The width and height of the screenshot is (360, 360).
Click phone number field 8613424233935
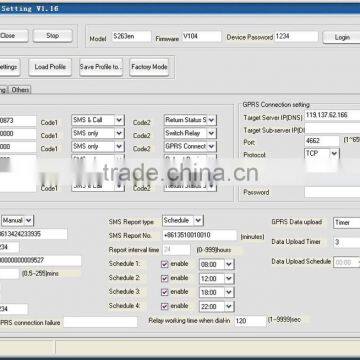click(x=33, y=234)
